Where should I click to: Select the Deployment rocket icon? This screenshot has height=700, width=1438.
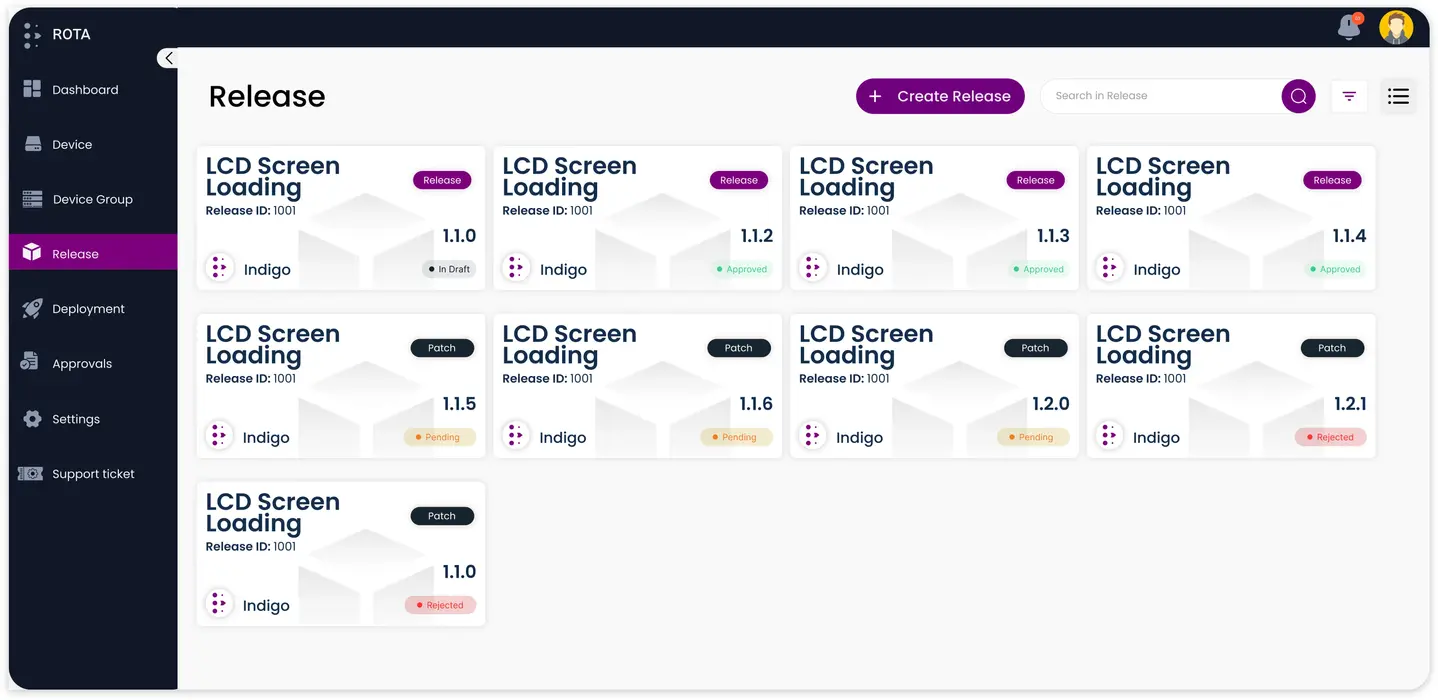pos(32,309)
